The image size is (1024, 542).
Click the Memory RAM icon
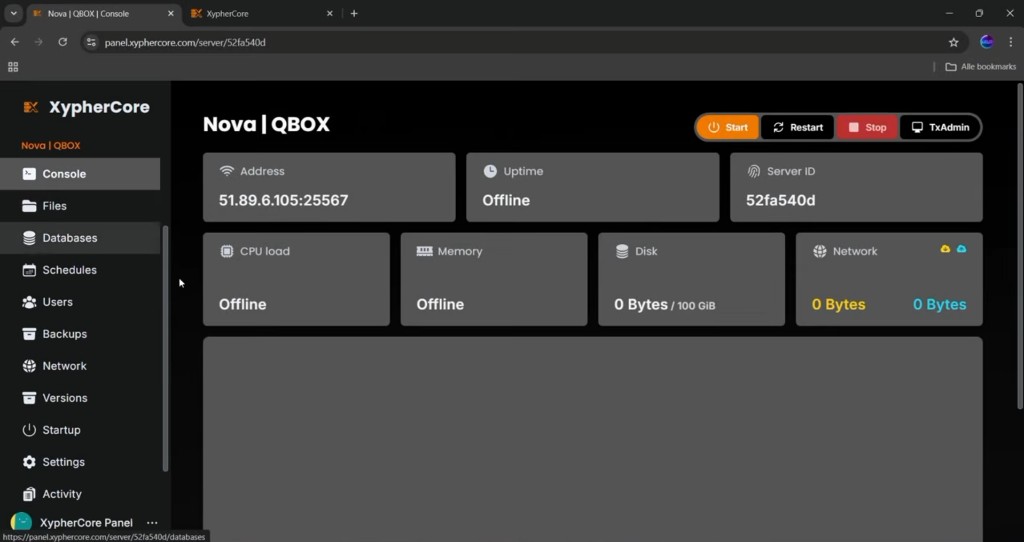pos(424,251)
